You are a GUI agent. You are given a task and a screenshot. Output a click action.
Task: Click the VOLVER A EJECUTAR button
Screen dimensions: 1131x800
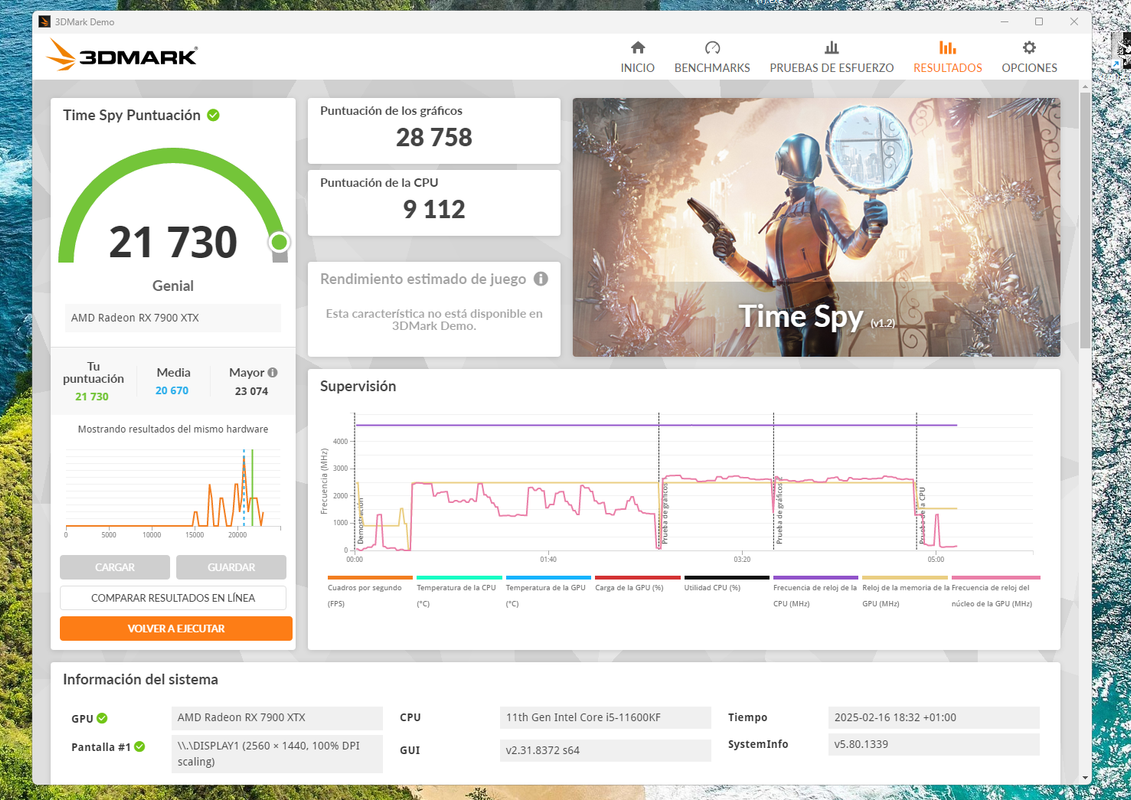176,628
